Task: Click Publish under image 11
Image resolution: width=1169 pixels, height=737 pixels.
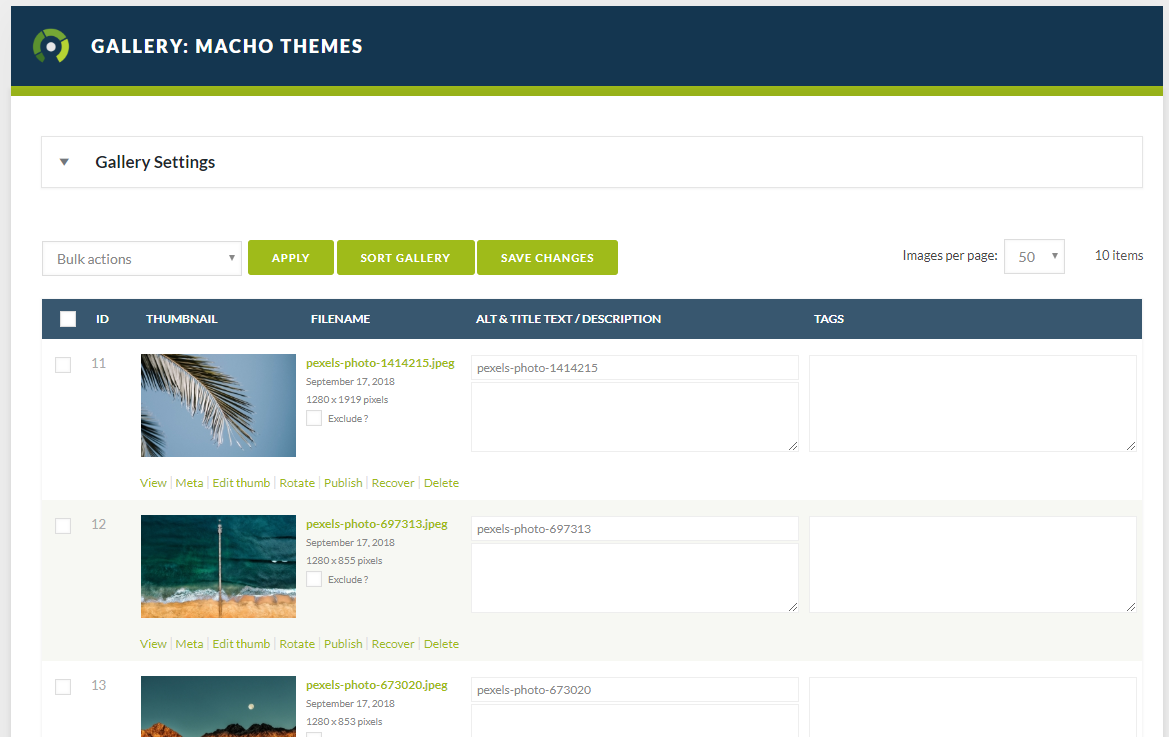Action: [343, 483]
